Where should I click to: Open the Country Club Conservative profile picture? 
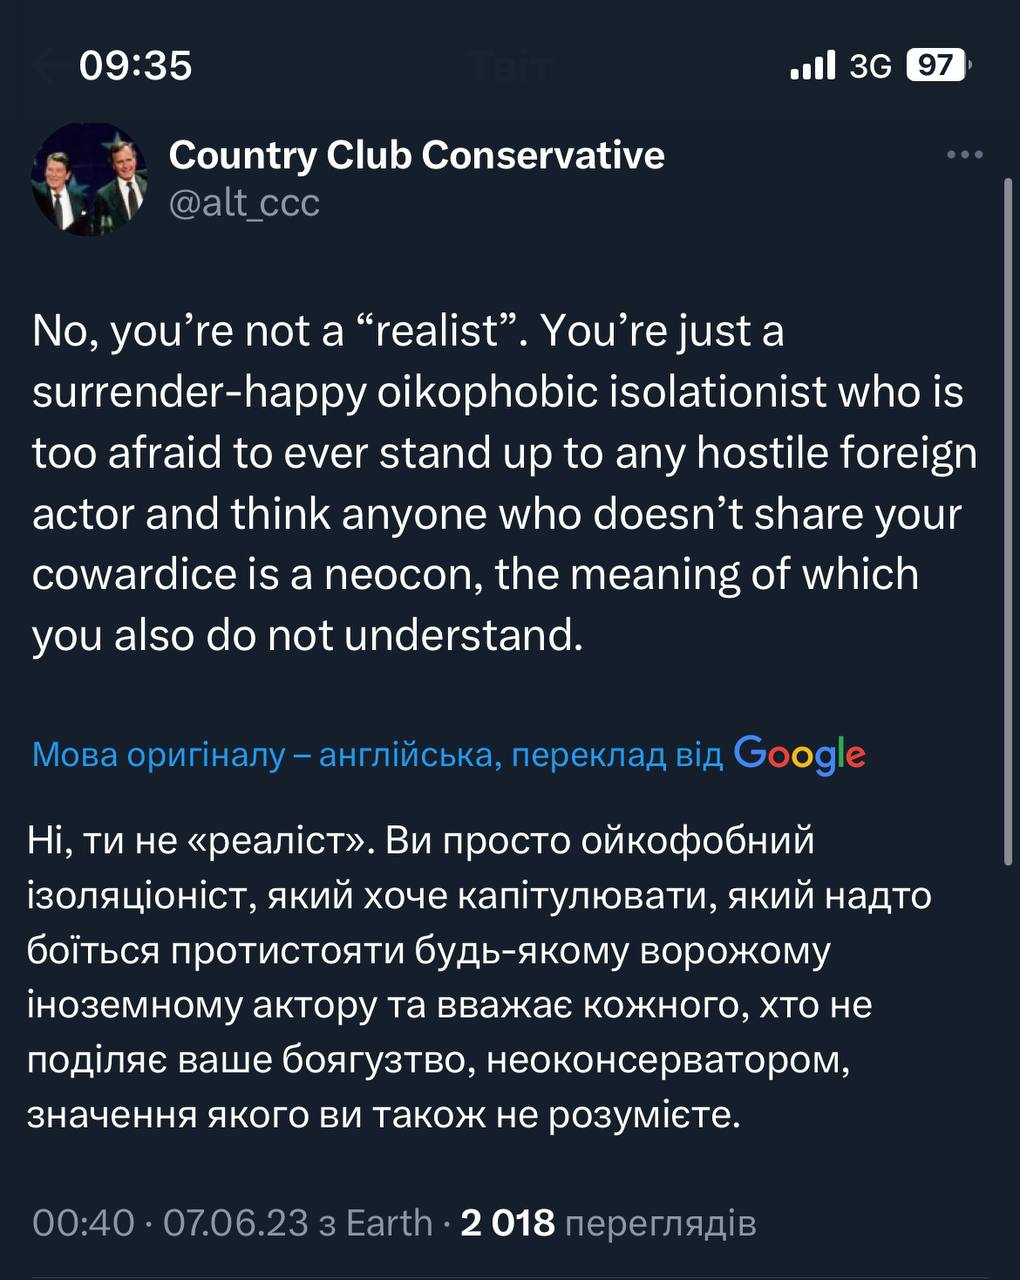[88, 180]
